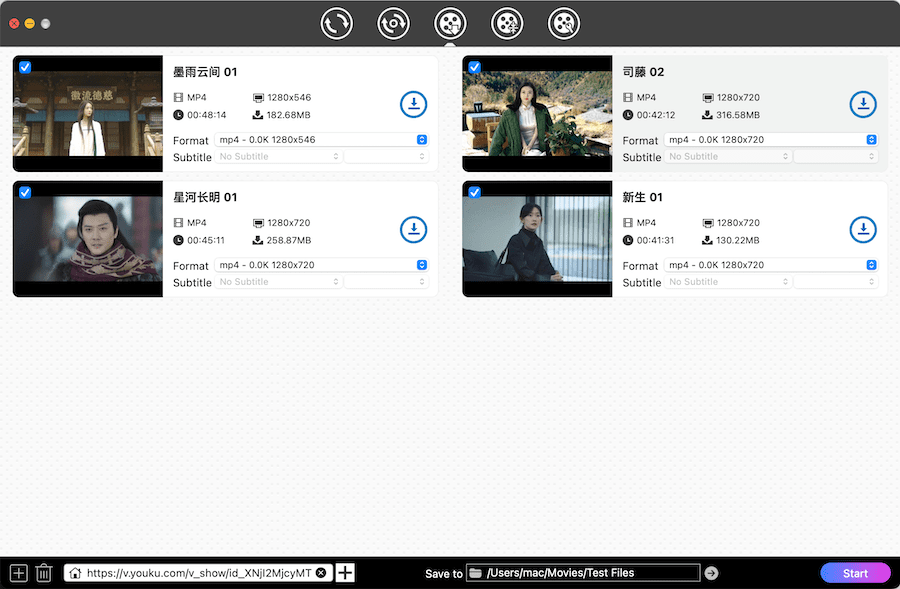Click the size icon beside 316.58MB
The height and width of the screenshot is (589, 900).
tap(707, 115)
